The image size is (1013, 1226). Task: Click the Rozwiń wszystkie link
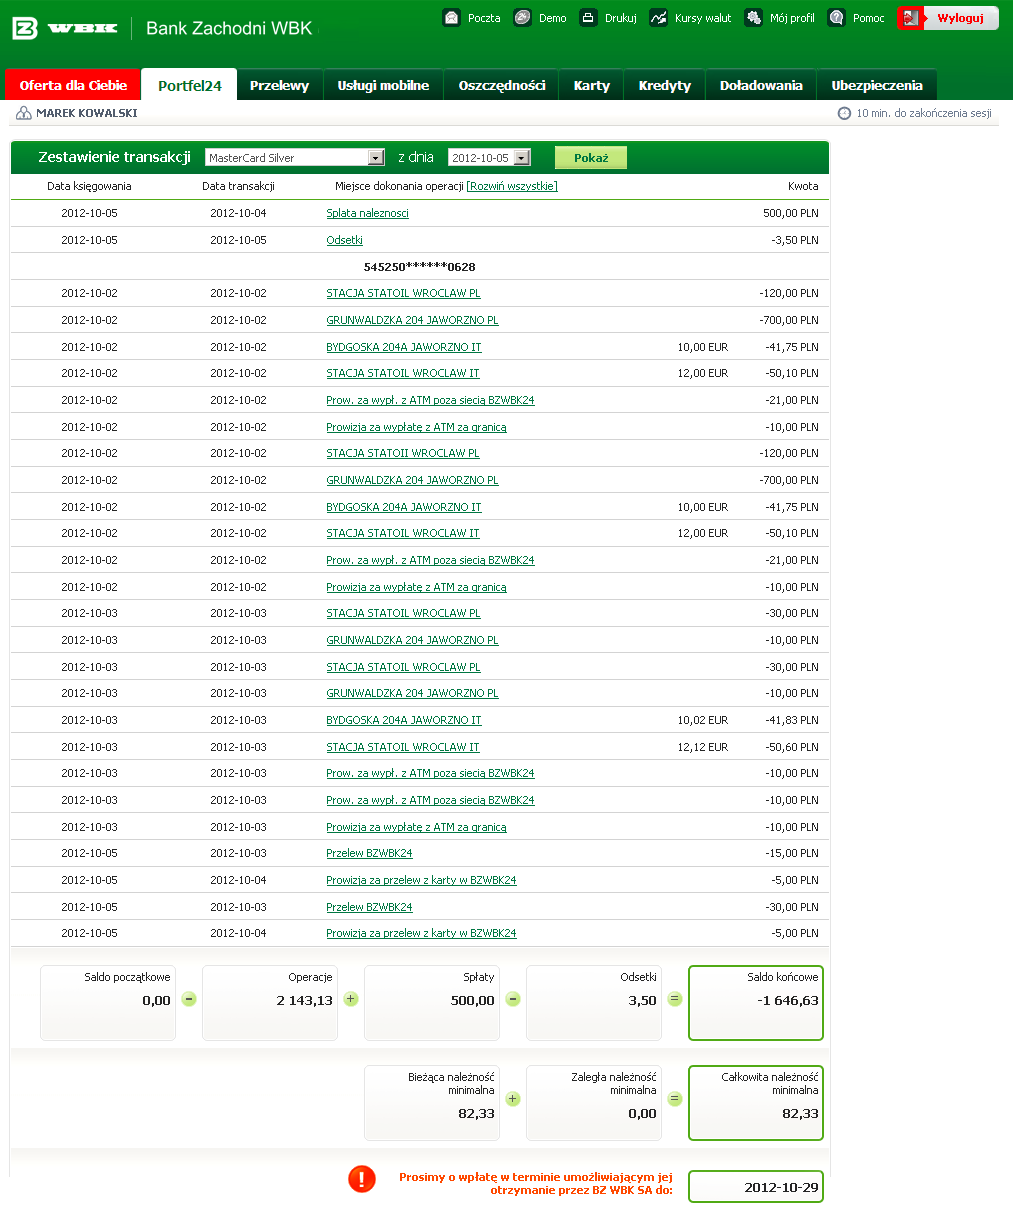coord(512,186)
